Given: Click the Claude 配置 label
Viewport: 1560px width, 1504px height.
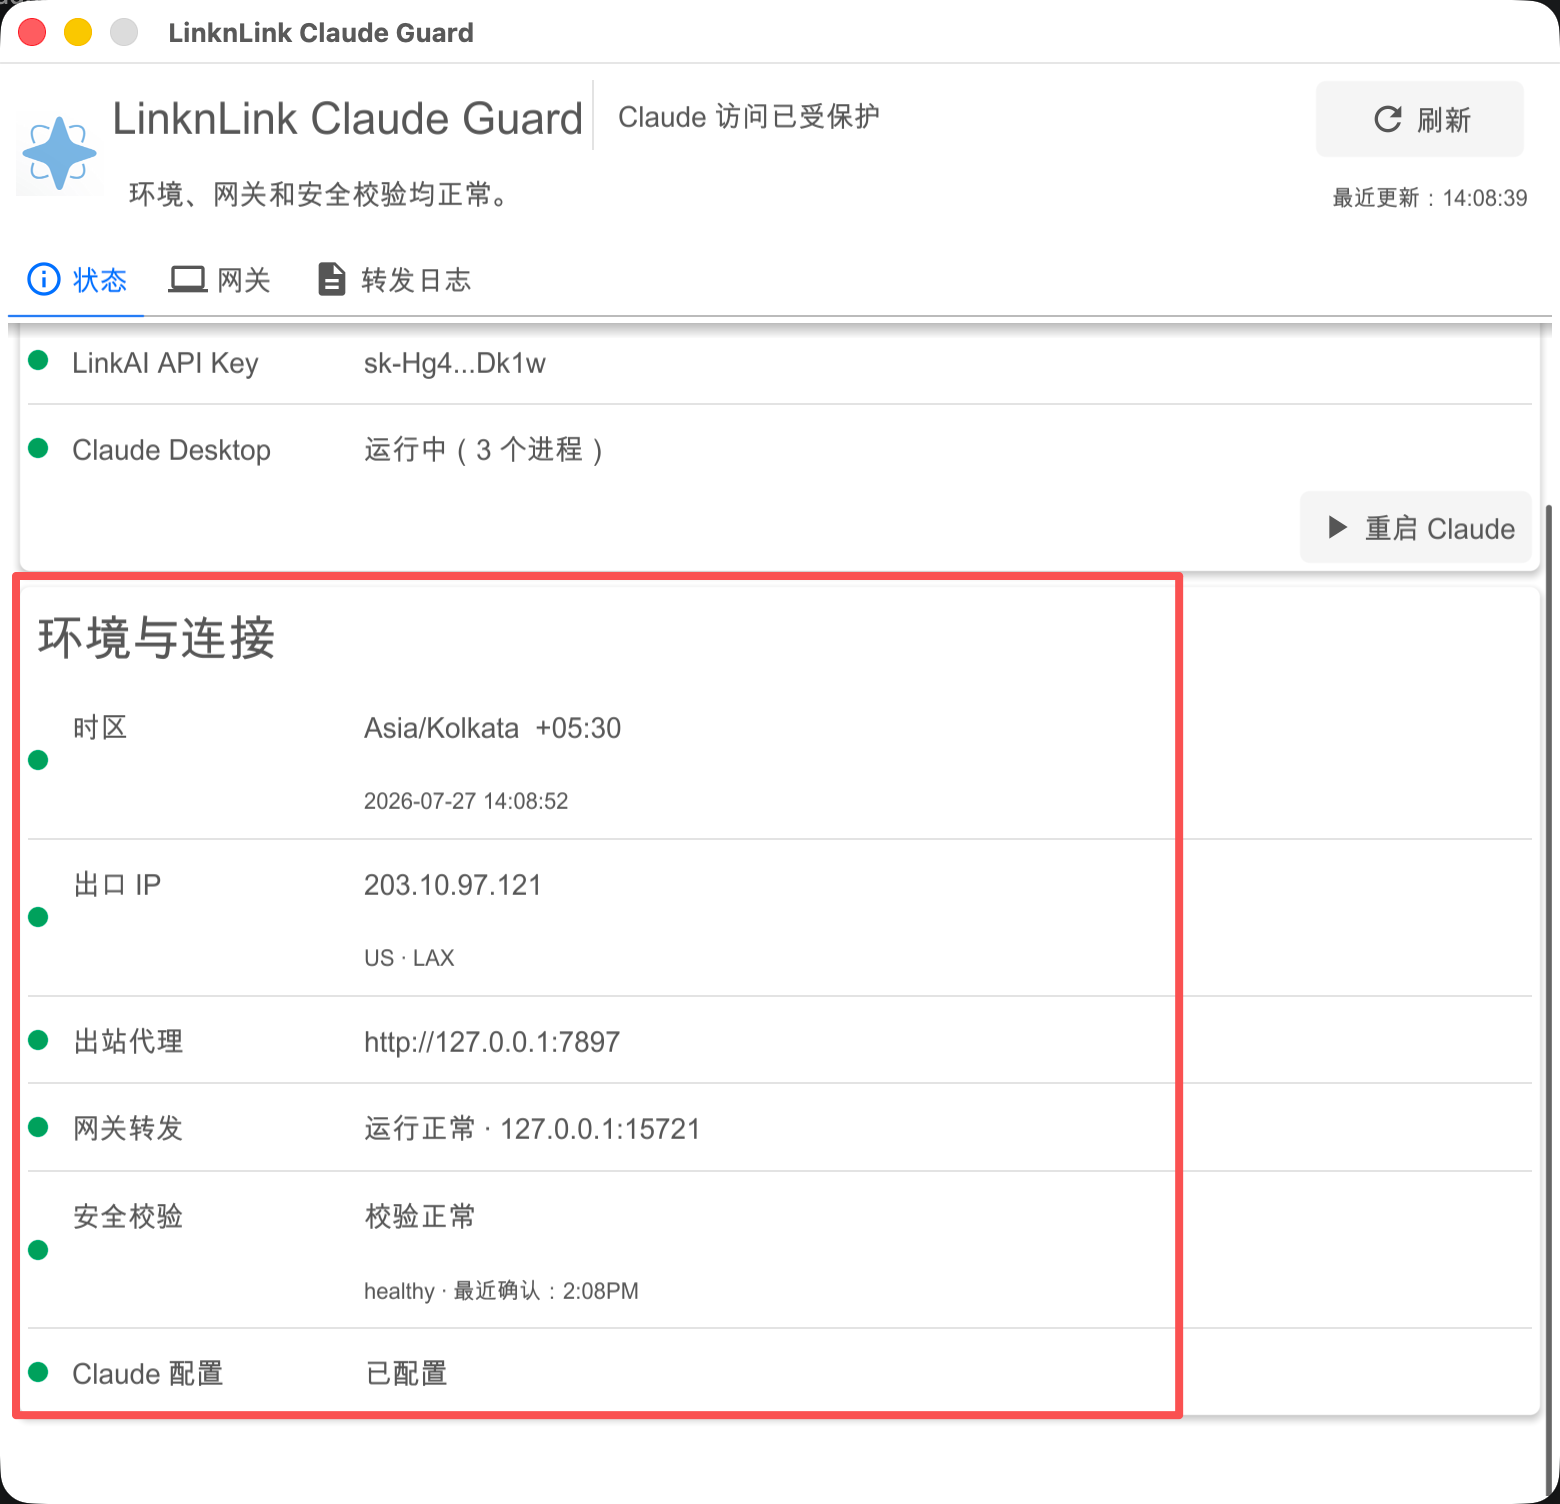Looking at the screenshot, I should [x=148, y=1374].
